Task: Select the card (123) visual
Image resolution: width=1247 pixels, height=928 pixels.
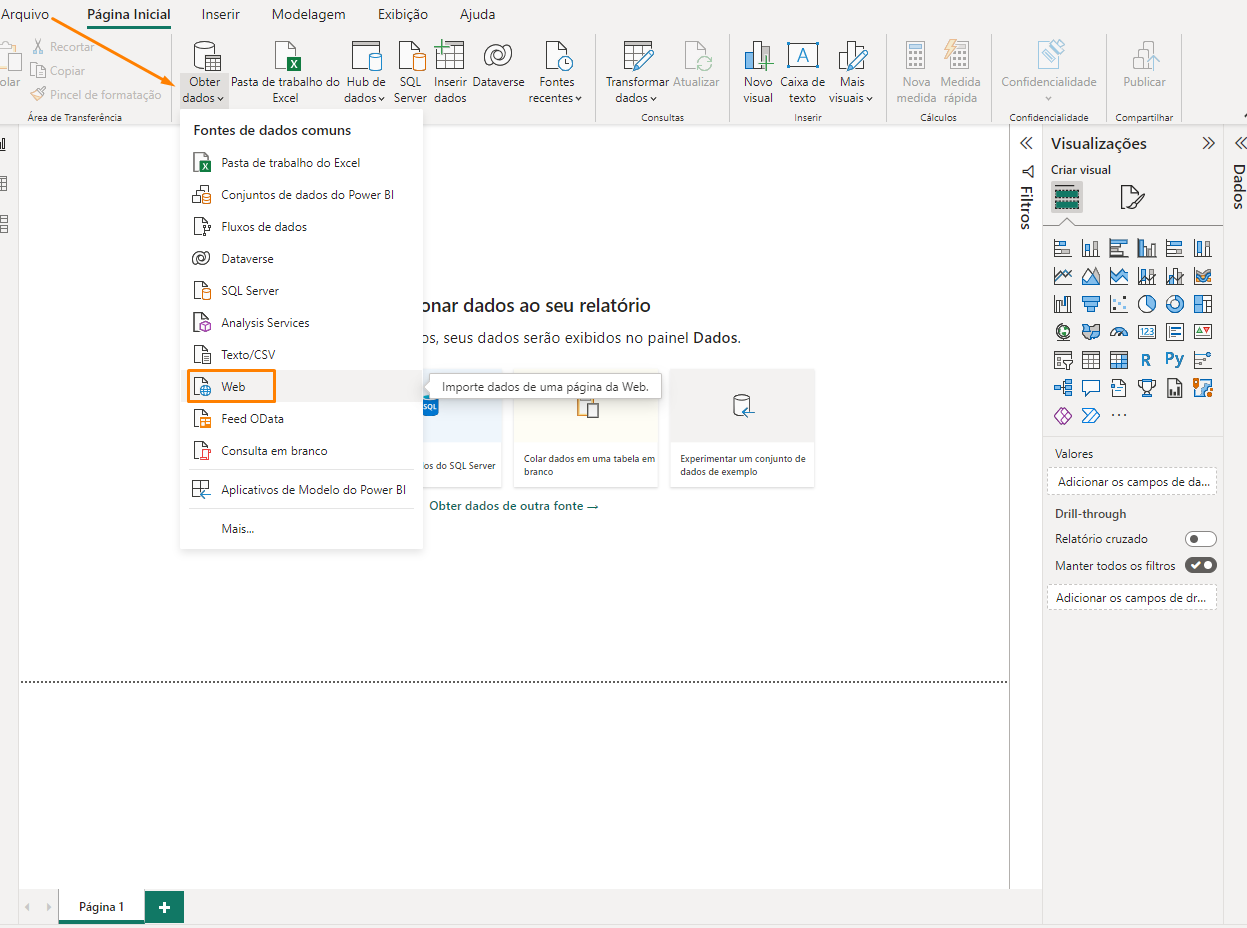Action: 1147,332
